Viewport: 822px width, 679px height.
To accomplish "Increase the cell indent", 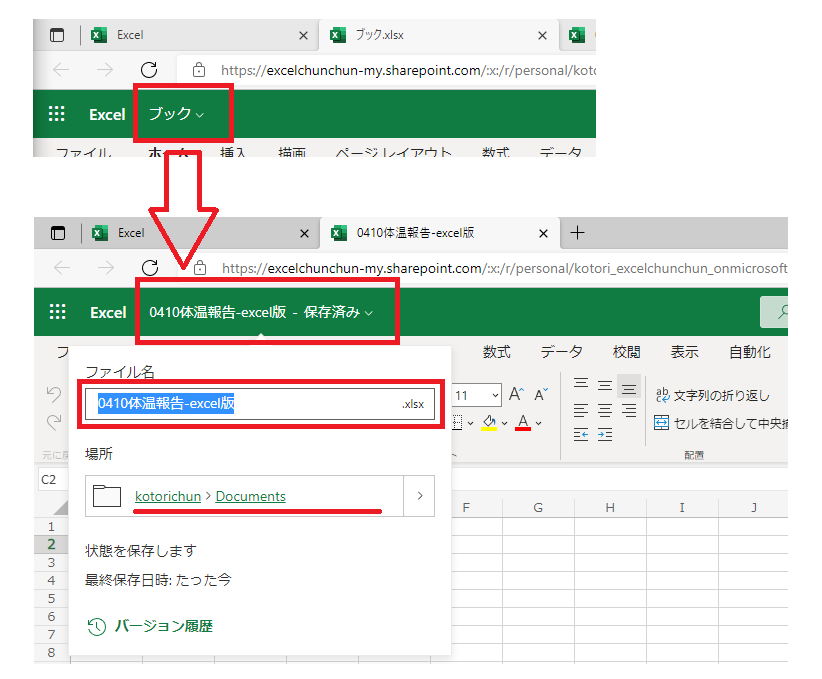I will [x=605, y=435].
